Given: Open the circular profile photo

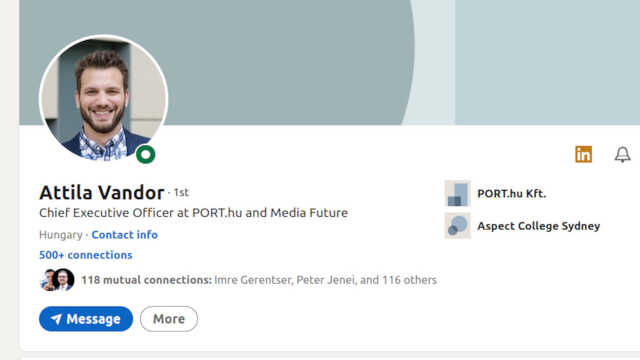Looking at the screenshot, I should coord(104,98).
